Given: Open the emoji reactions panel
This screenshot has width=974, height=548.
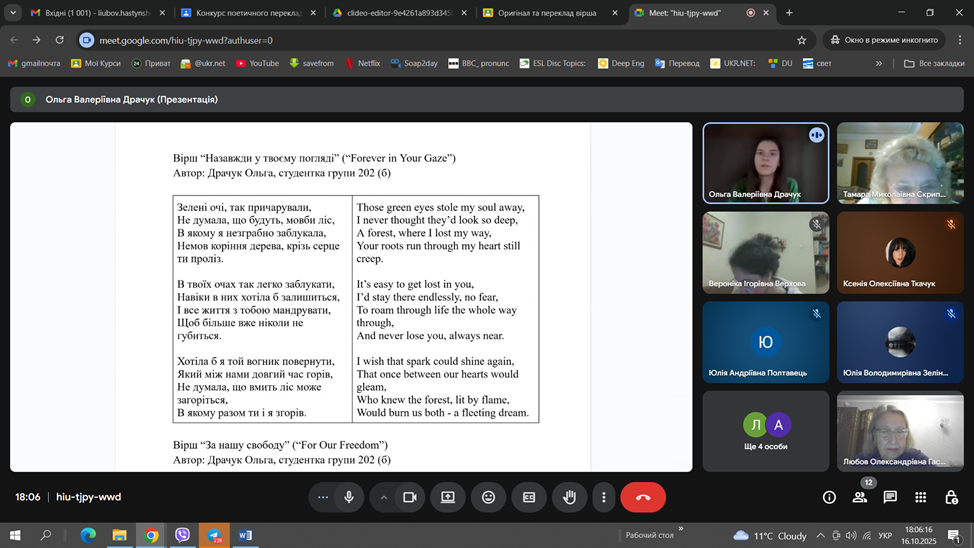Looking at the screenshot, I should (x=488, y=497).
